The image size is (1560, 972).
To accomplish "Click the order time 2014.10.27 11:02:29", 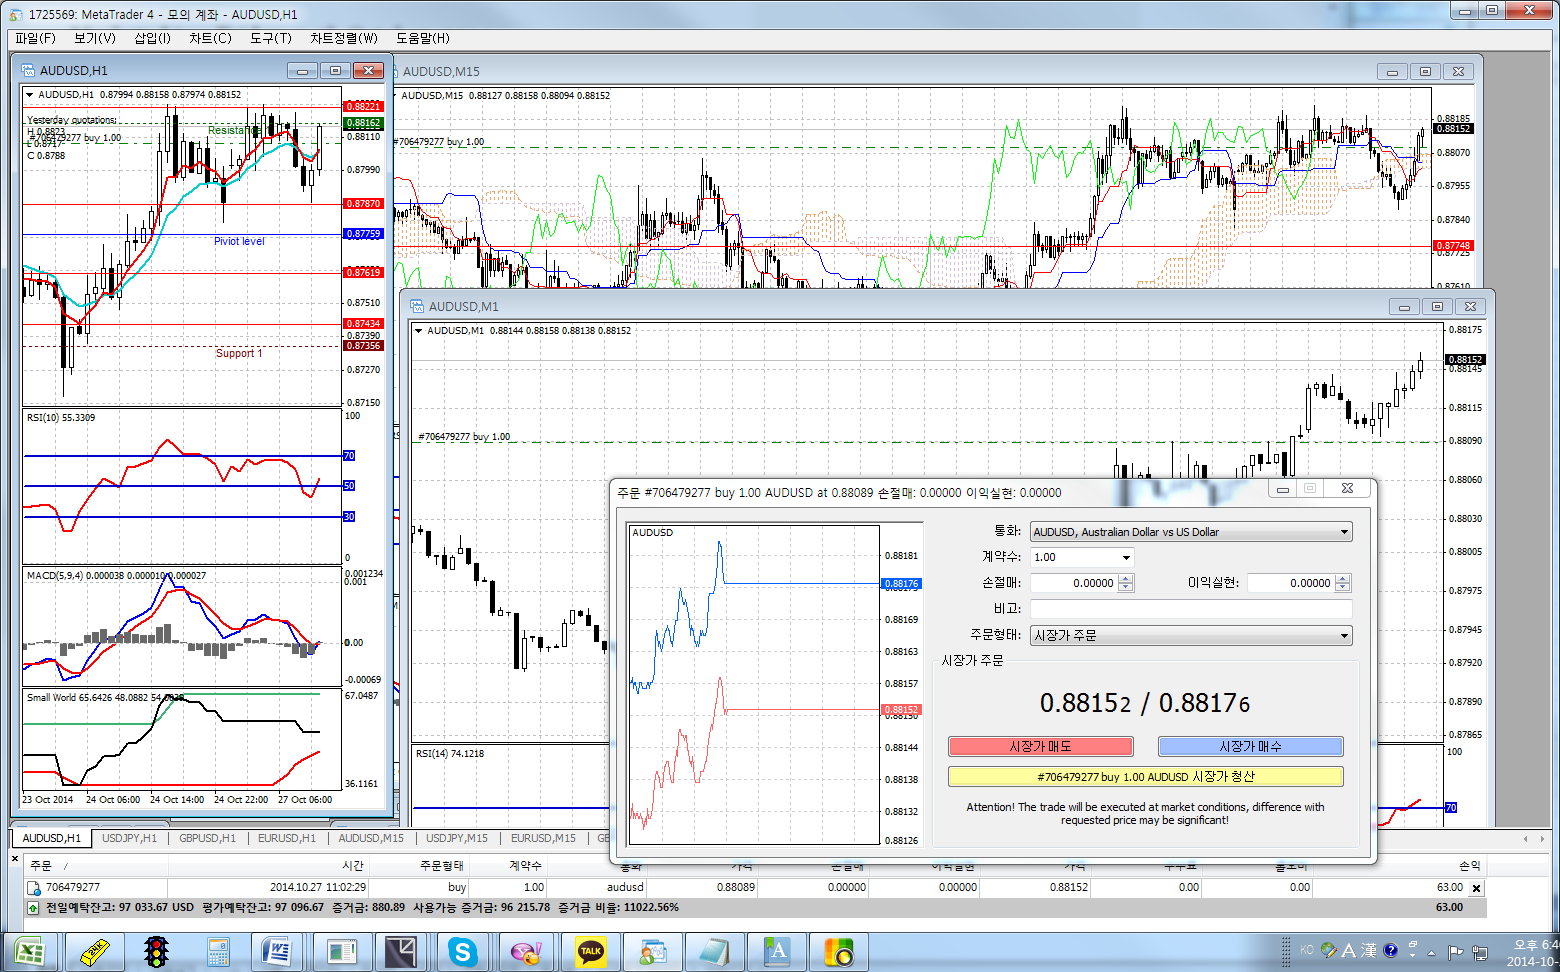I will (318, 887).
